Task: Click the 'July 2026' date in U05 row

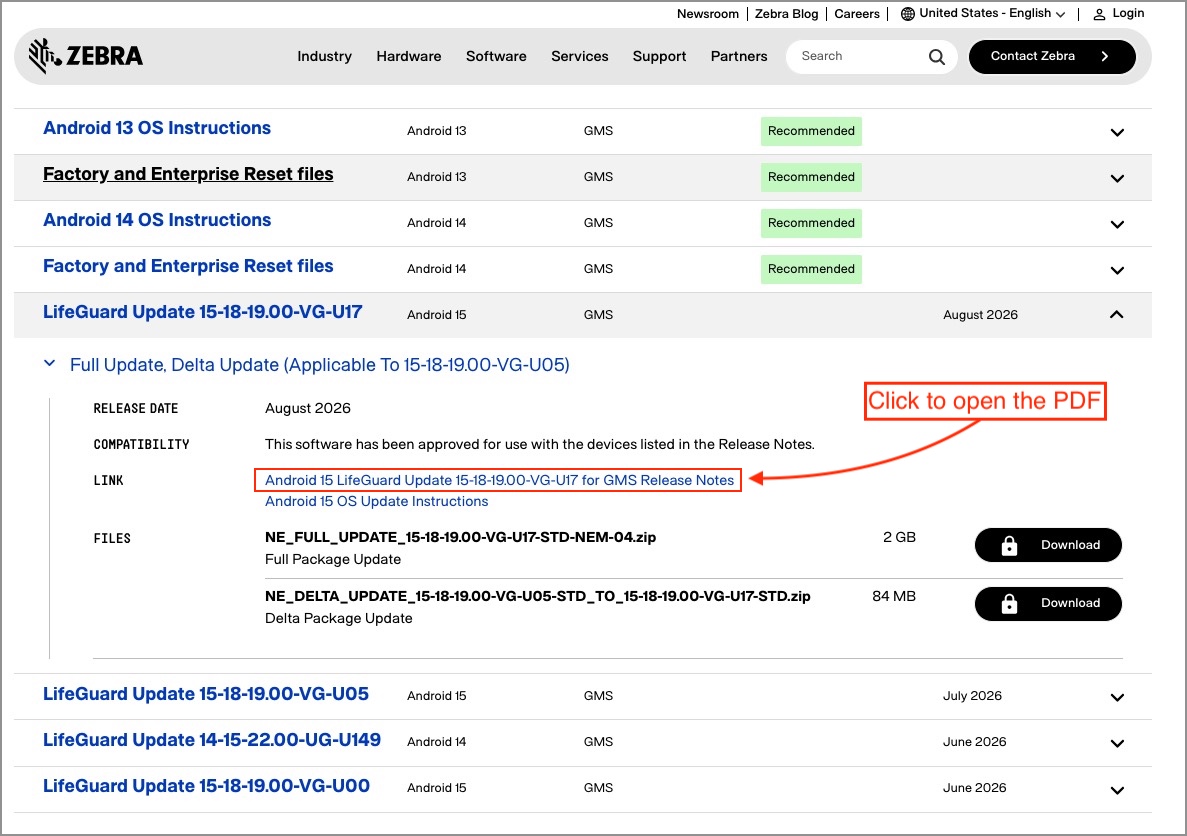Action: coord(972,696)
